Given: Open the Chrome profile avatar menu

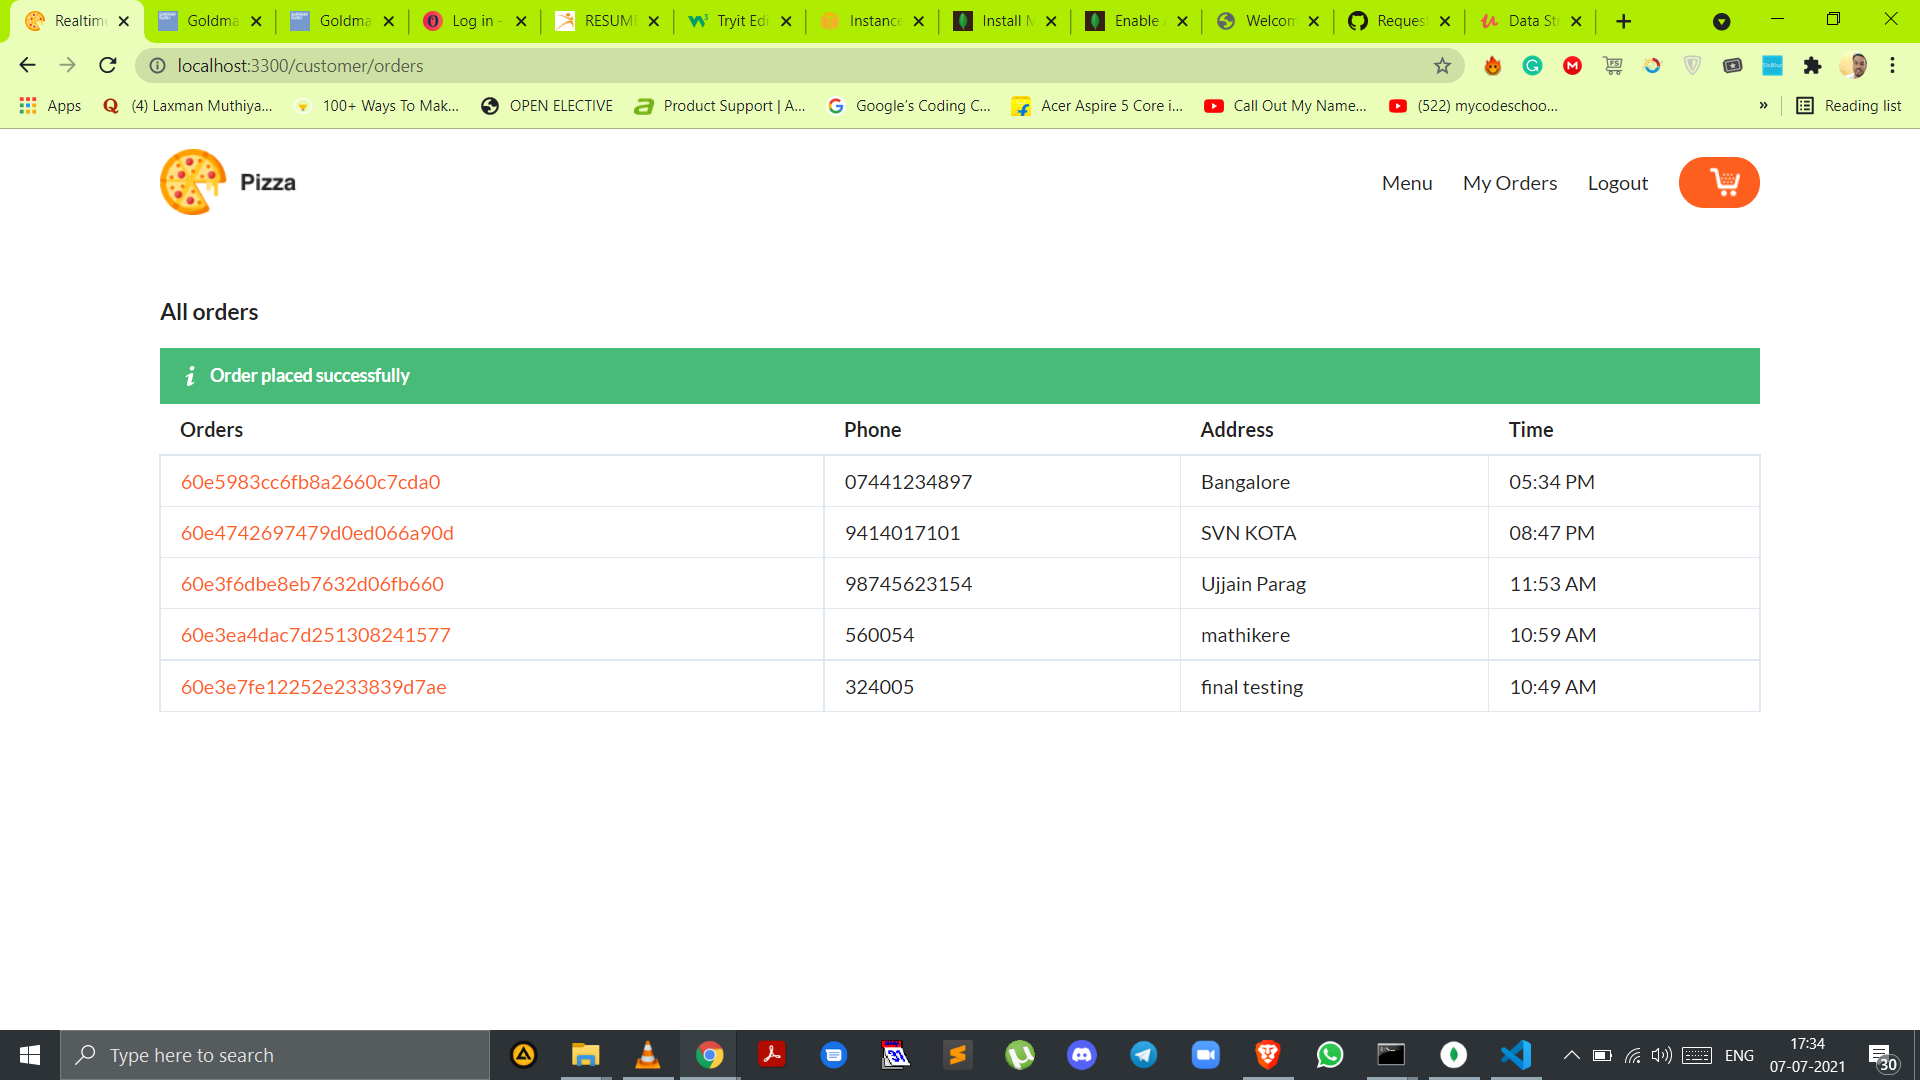Looking at the screenshot, I should [1855, 65].
